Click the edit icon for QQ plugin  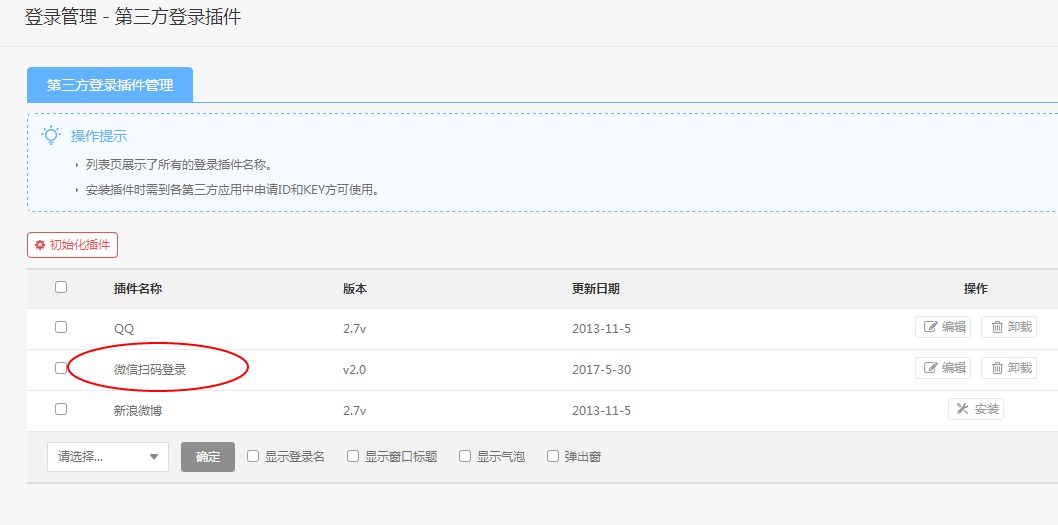click(931, 327)
